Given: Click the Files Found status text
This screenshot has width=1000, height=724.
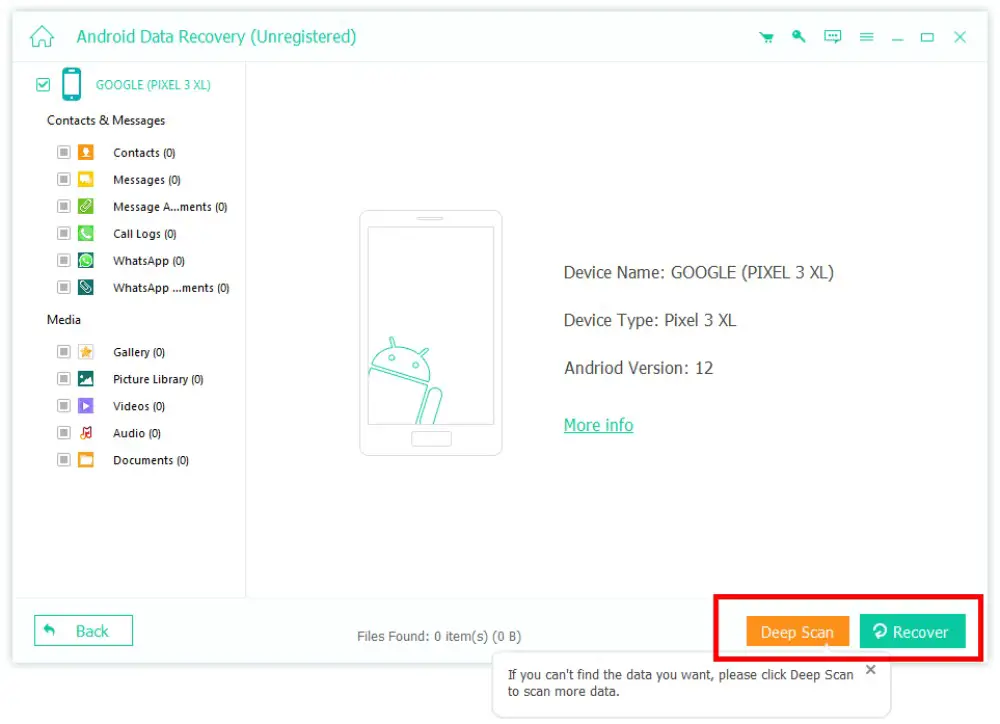Looking at the screenshot, I should 439,636.
